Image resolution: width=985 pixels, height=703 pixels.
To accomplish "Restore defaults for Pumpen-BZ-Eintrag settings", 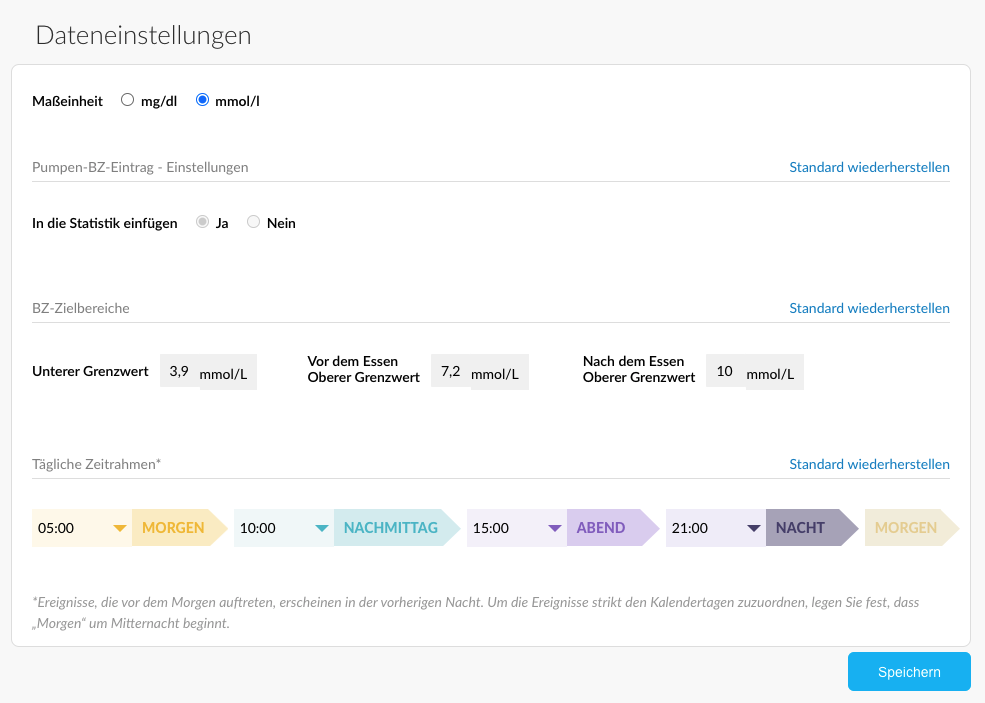I will tap(869, 167).
